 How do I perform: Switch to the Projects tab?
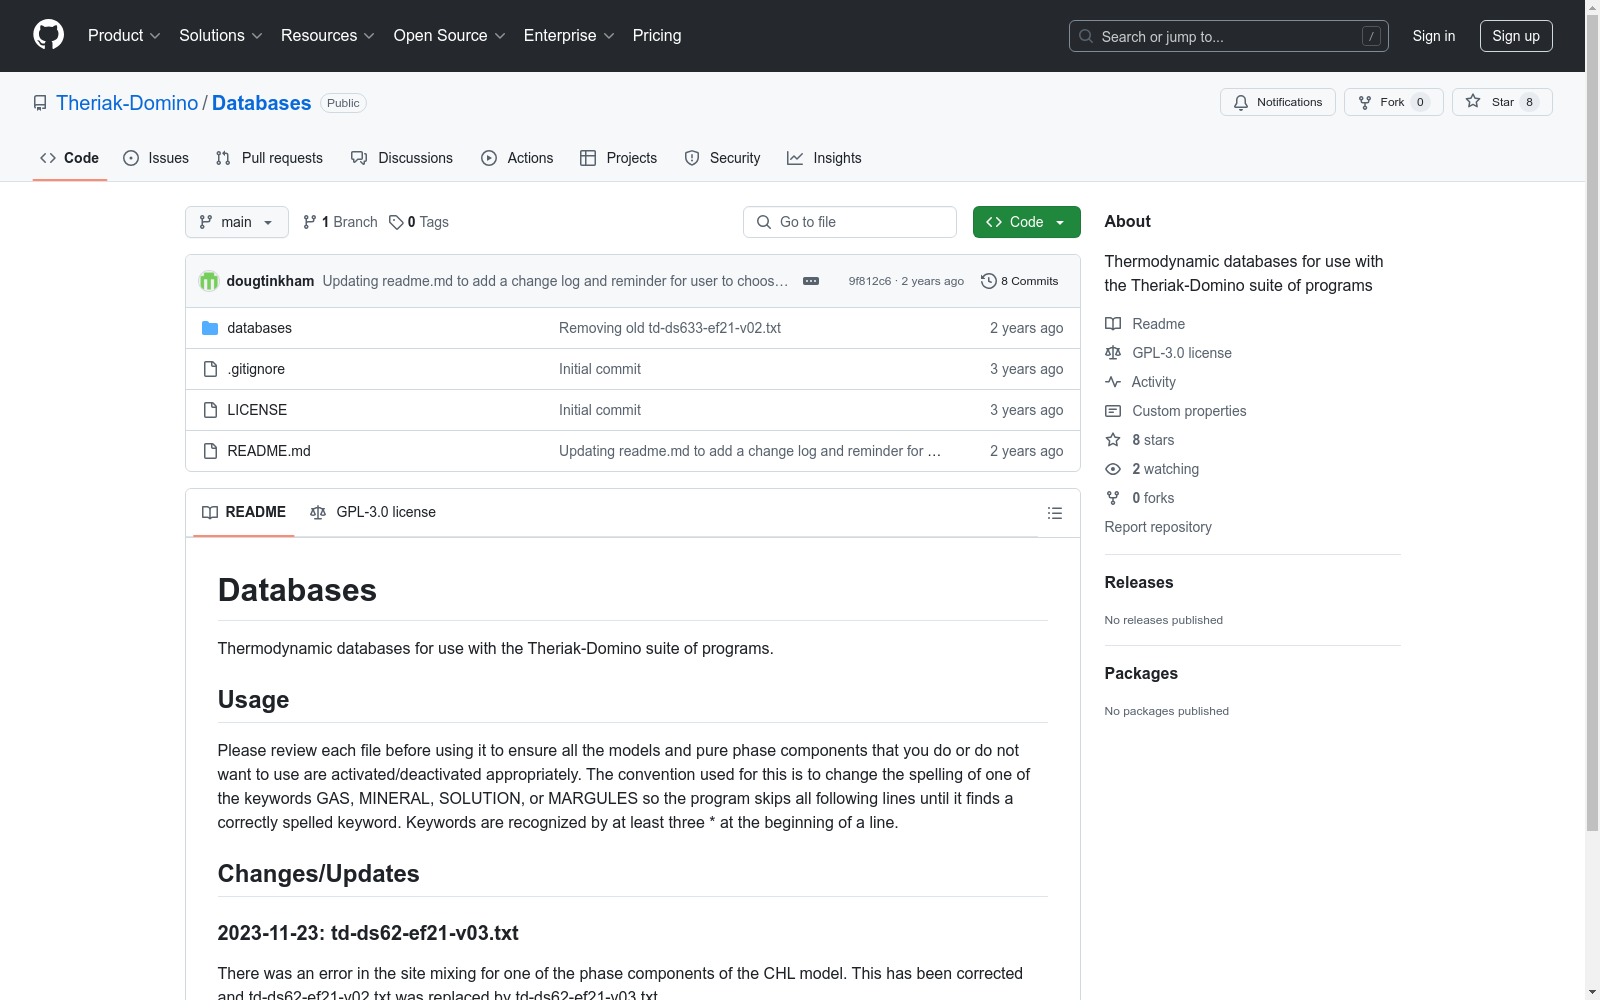[x=619, y=158]
